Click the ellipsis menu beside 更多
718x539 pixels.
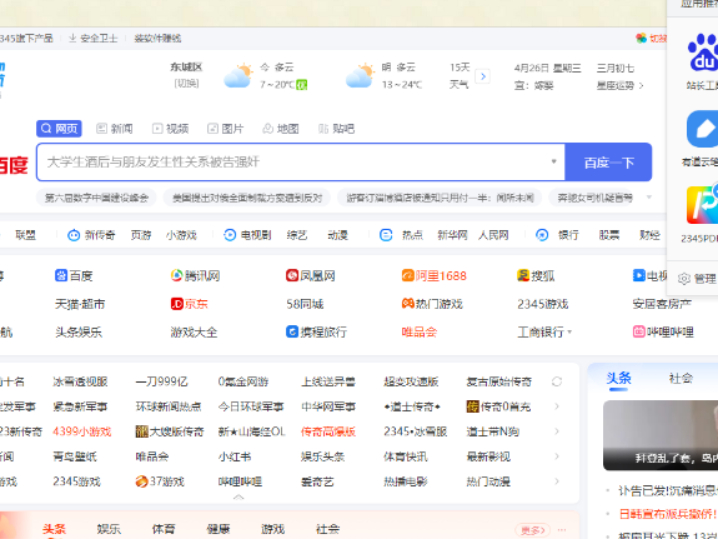[x=562, y=529]
